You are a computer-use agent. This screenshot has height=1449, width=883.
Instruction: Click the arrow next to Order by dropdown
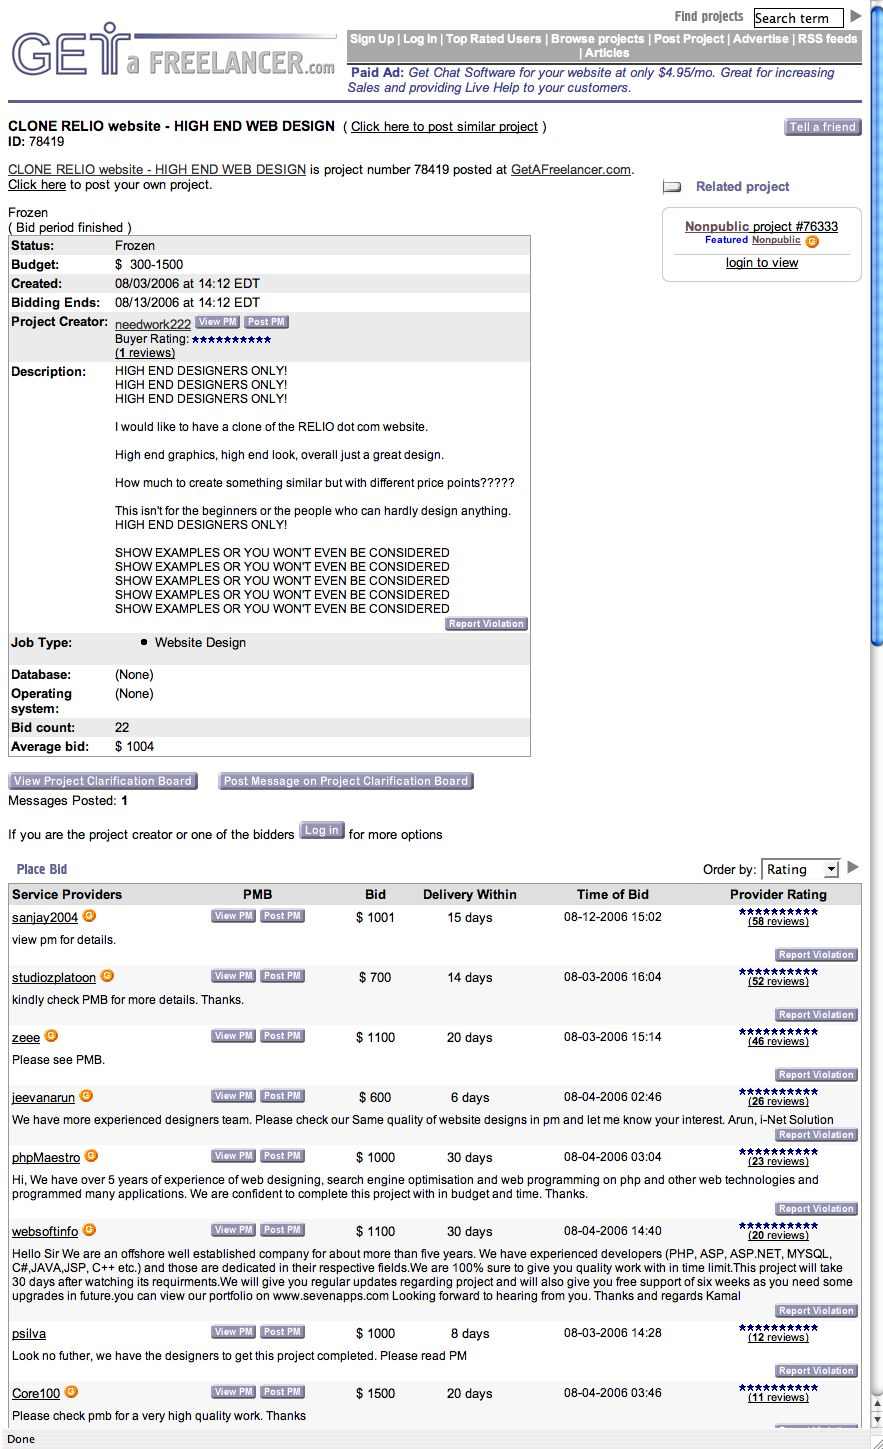click(x=853, y=868)
